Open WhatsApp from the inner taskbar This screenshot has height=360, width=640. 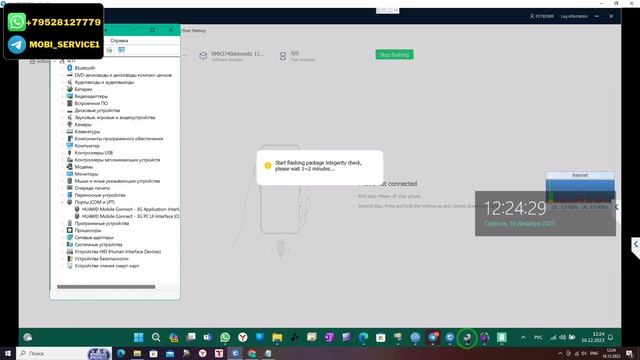(x=225, y=337)
